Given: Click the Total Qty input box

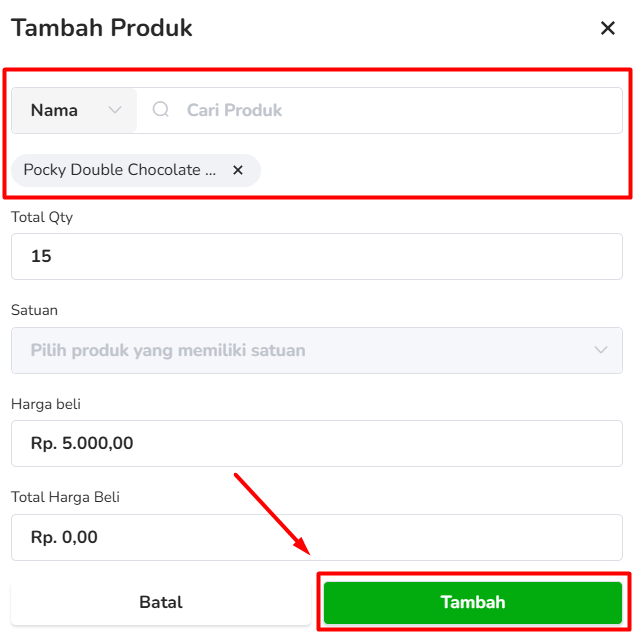Looking at the screenshot, I should pos(316,256).
